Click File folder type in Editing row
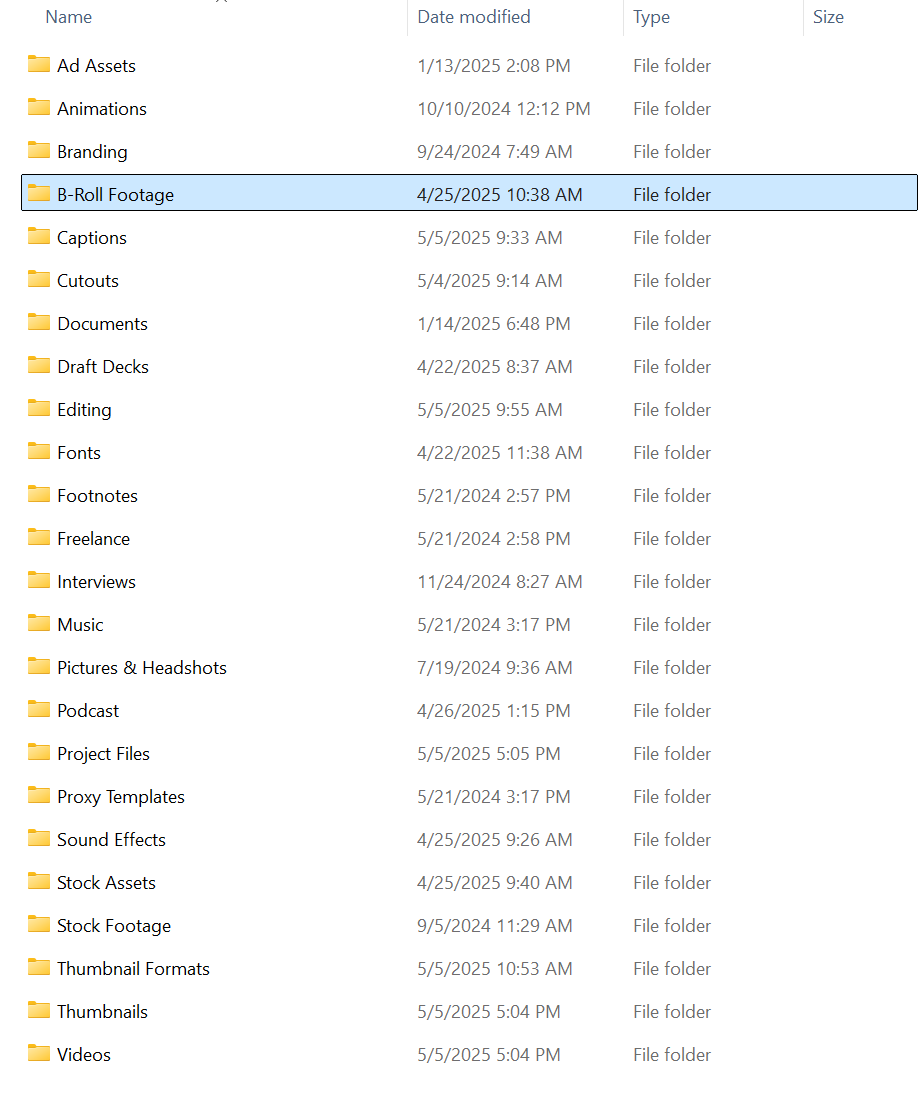This screenshot has width=921, height=1106. click(672, 410)
